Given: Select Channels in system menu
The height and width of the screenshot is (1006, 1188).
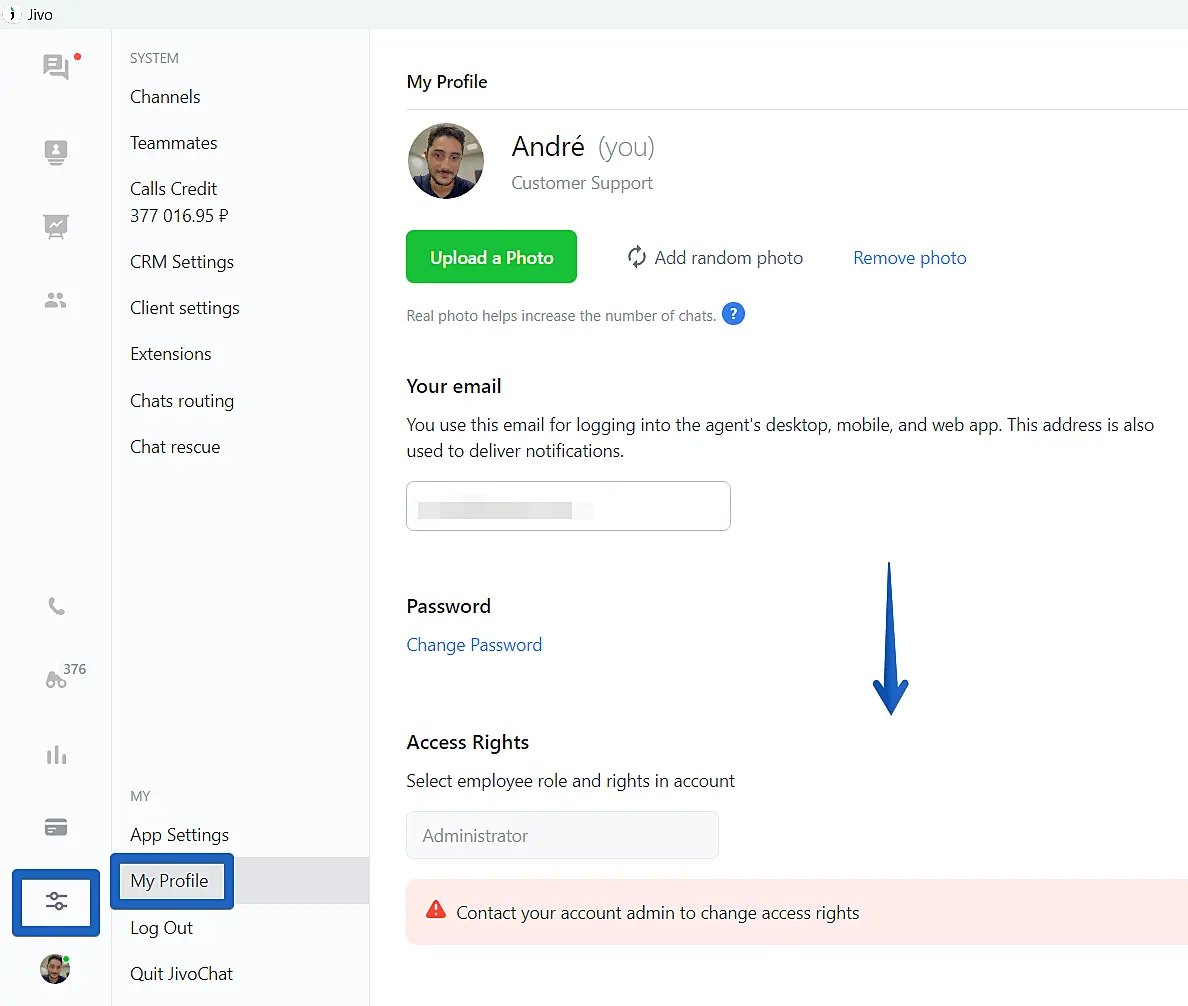Looking at the screenshot, I should [x=165, y=97].
